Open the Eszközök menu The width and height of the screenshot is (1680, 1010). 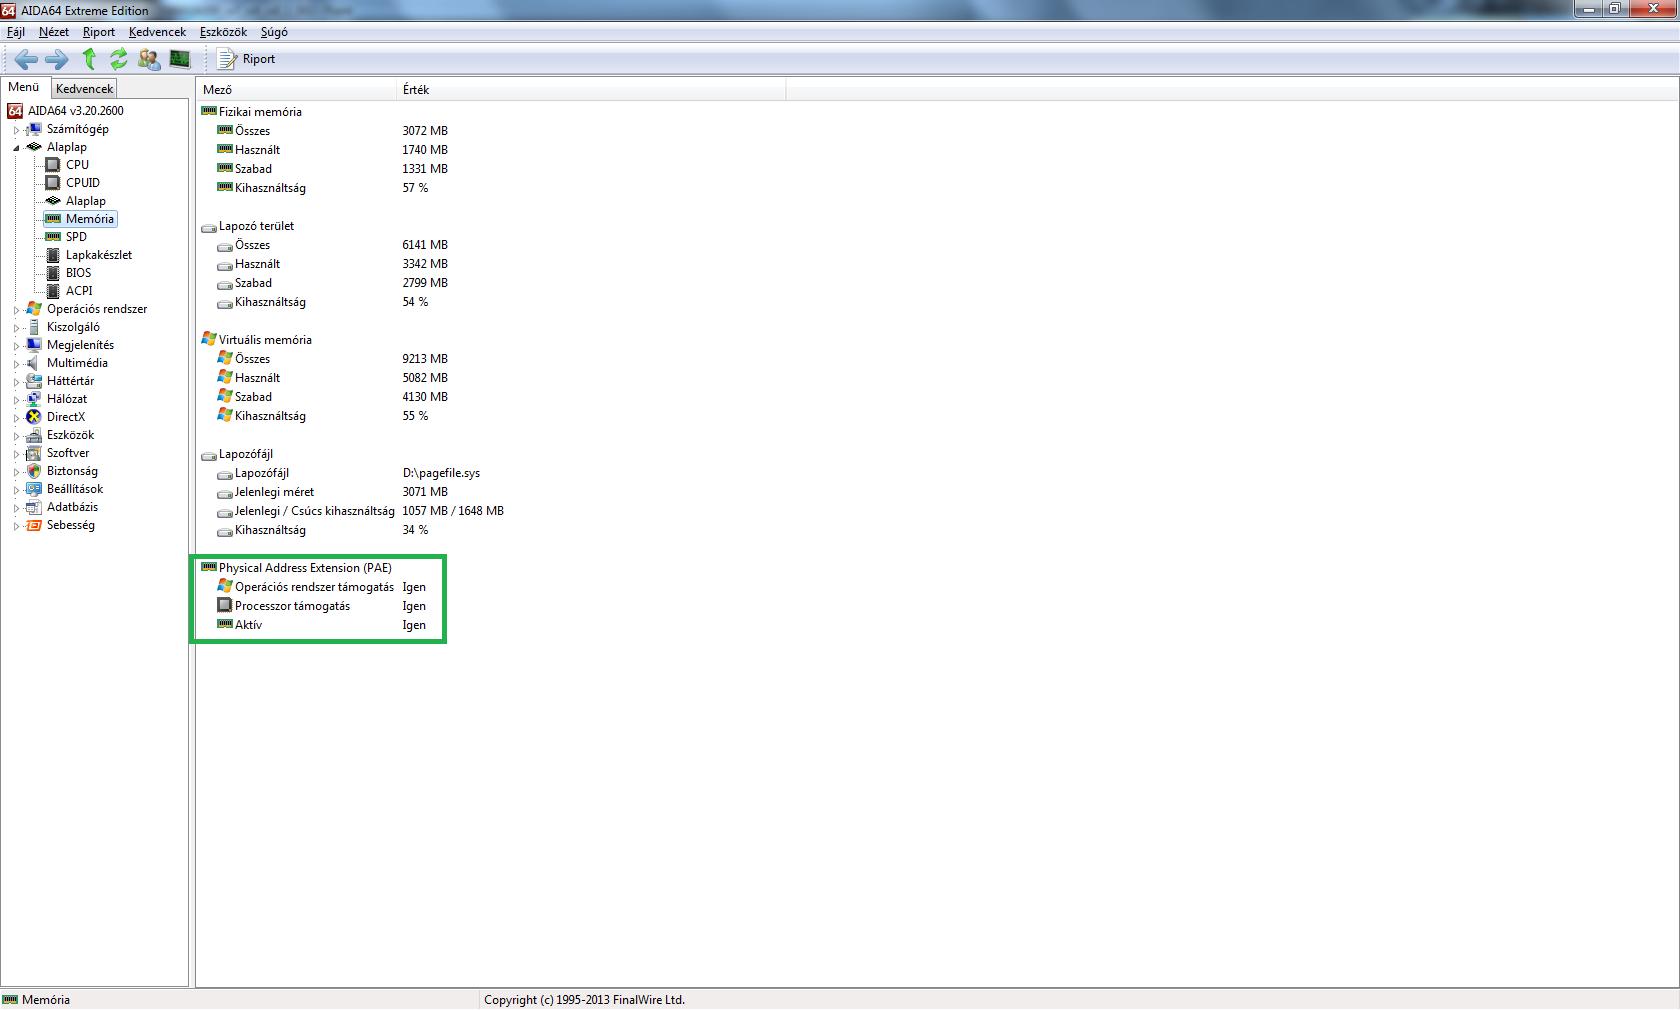click(x=223, y=32)
